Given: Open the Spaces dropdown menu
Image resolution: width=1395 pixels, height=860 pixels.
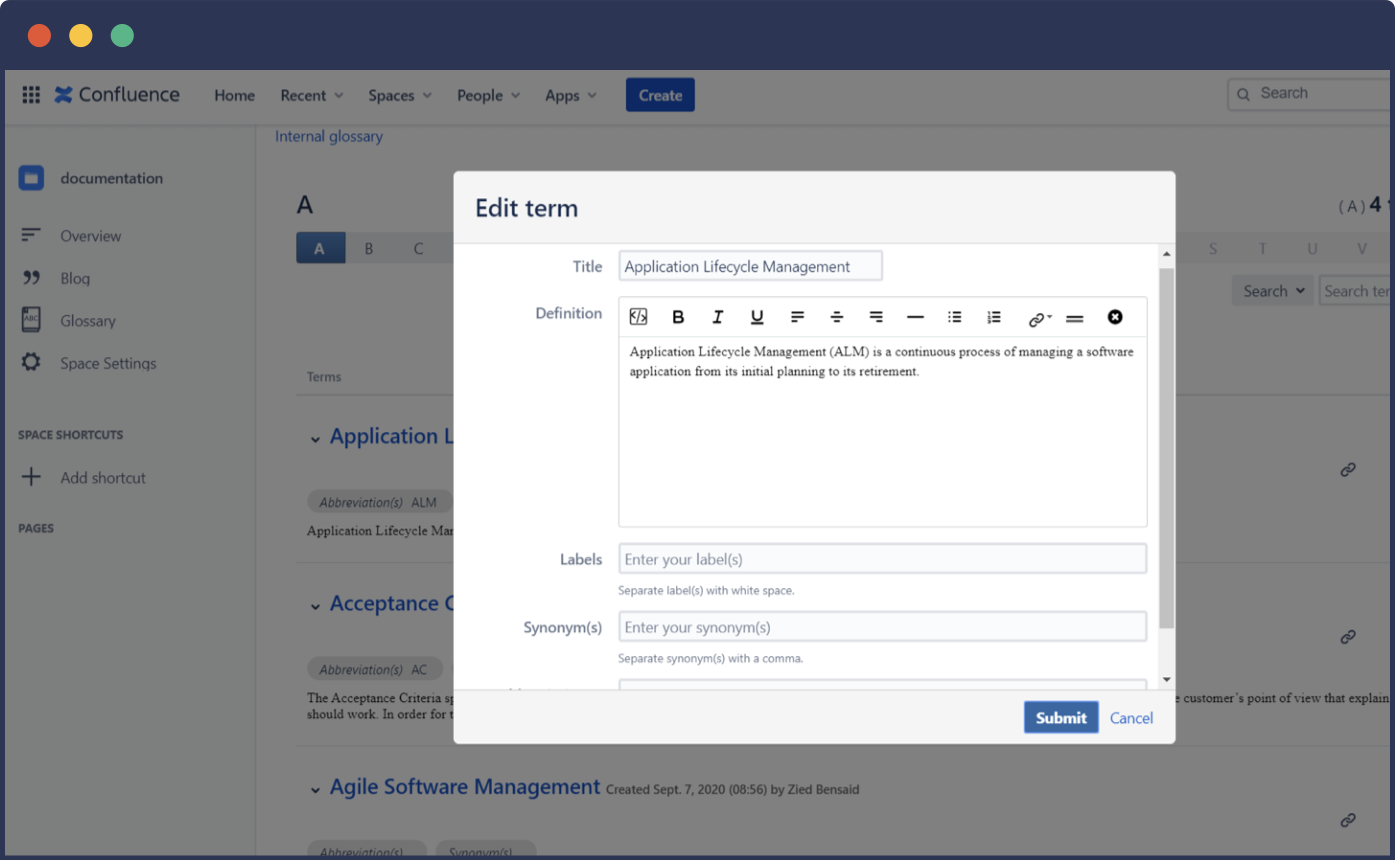Looking at the screenshot, I should pyautogui.click(x=400, y=95).
